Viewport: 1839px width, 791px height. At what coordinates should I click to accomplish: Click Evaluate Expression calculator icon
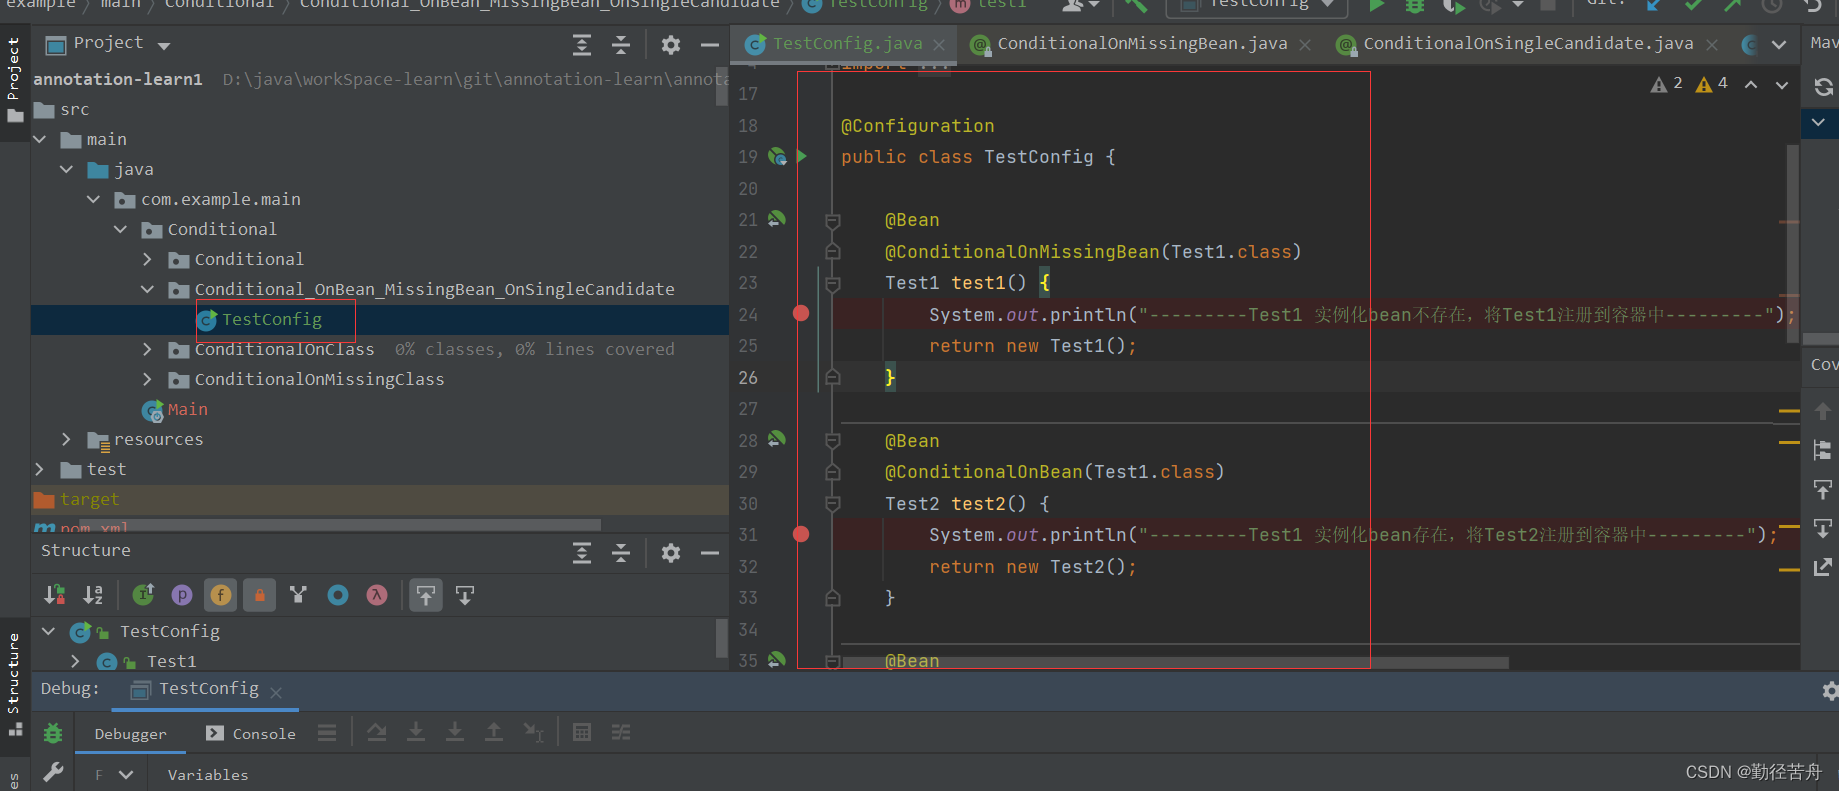tap(582, 733)
